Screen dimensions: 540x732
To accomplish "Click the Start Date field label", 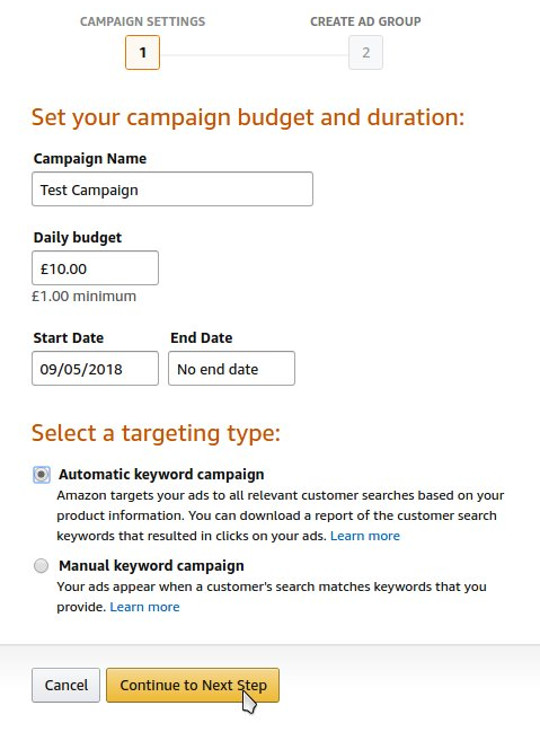I will (69, 338).
